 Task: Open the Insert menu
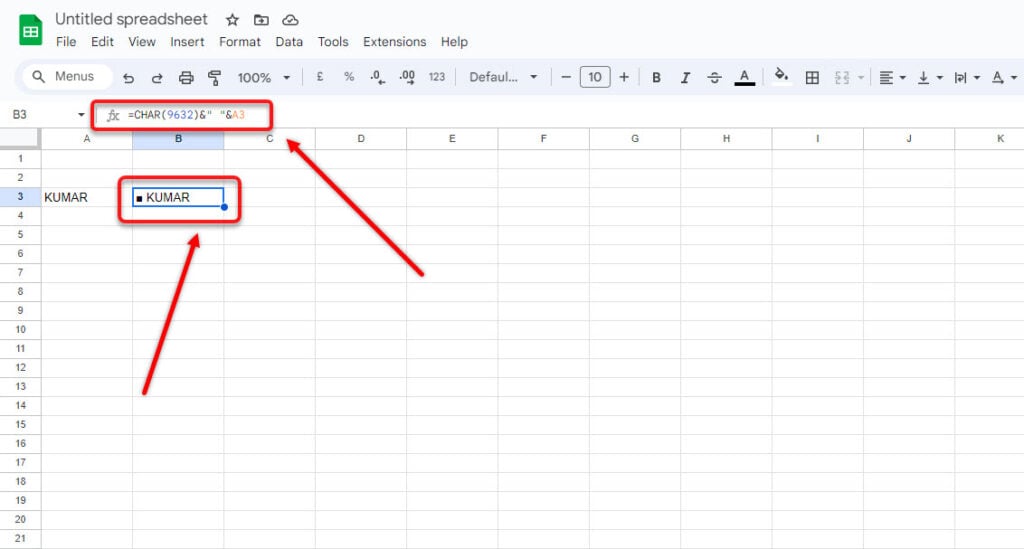click(187, 42)
